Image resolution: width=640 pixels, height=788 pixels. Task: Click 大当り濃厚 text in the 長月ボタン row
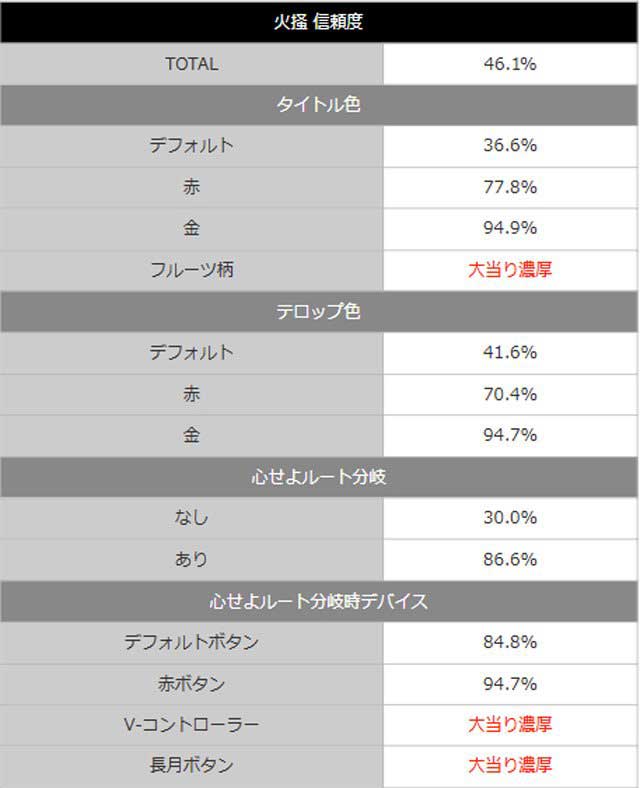pyautogui.click(x=510, y=766)
